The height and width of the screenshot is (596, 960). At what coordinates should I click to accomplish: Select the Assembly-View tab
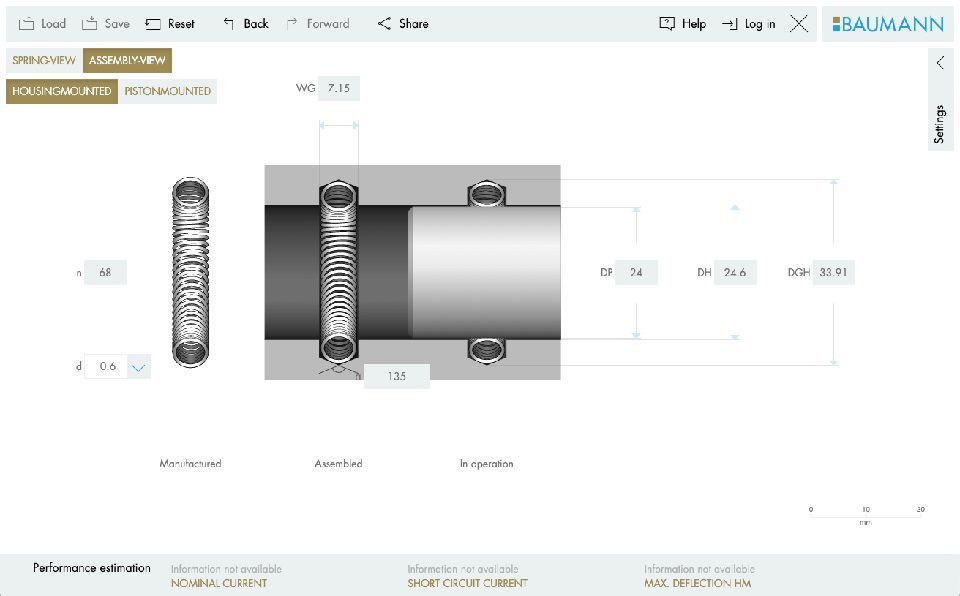click(127, 61)
